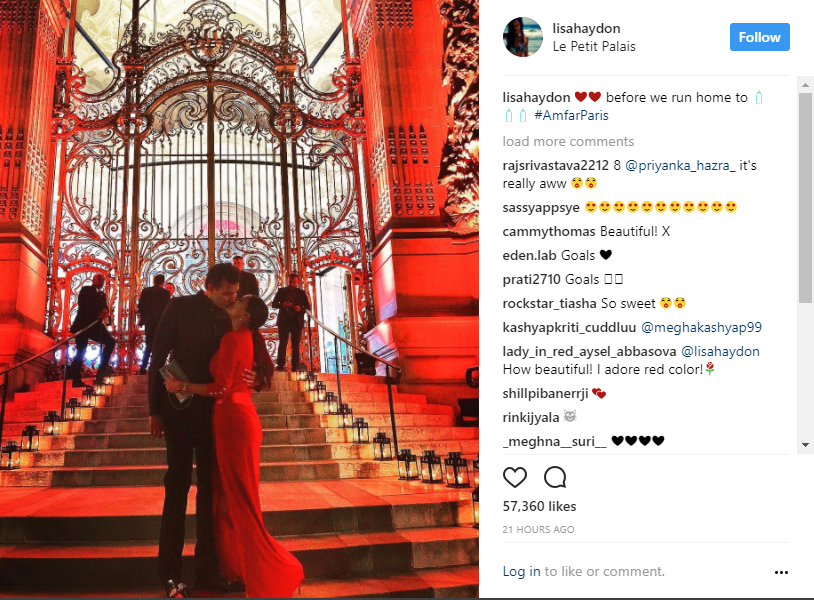Open @priyanka_hazra_ mention
The height and width of the screenshot is (600, 814).
pyautogui.click(x=680, y=166)
